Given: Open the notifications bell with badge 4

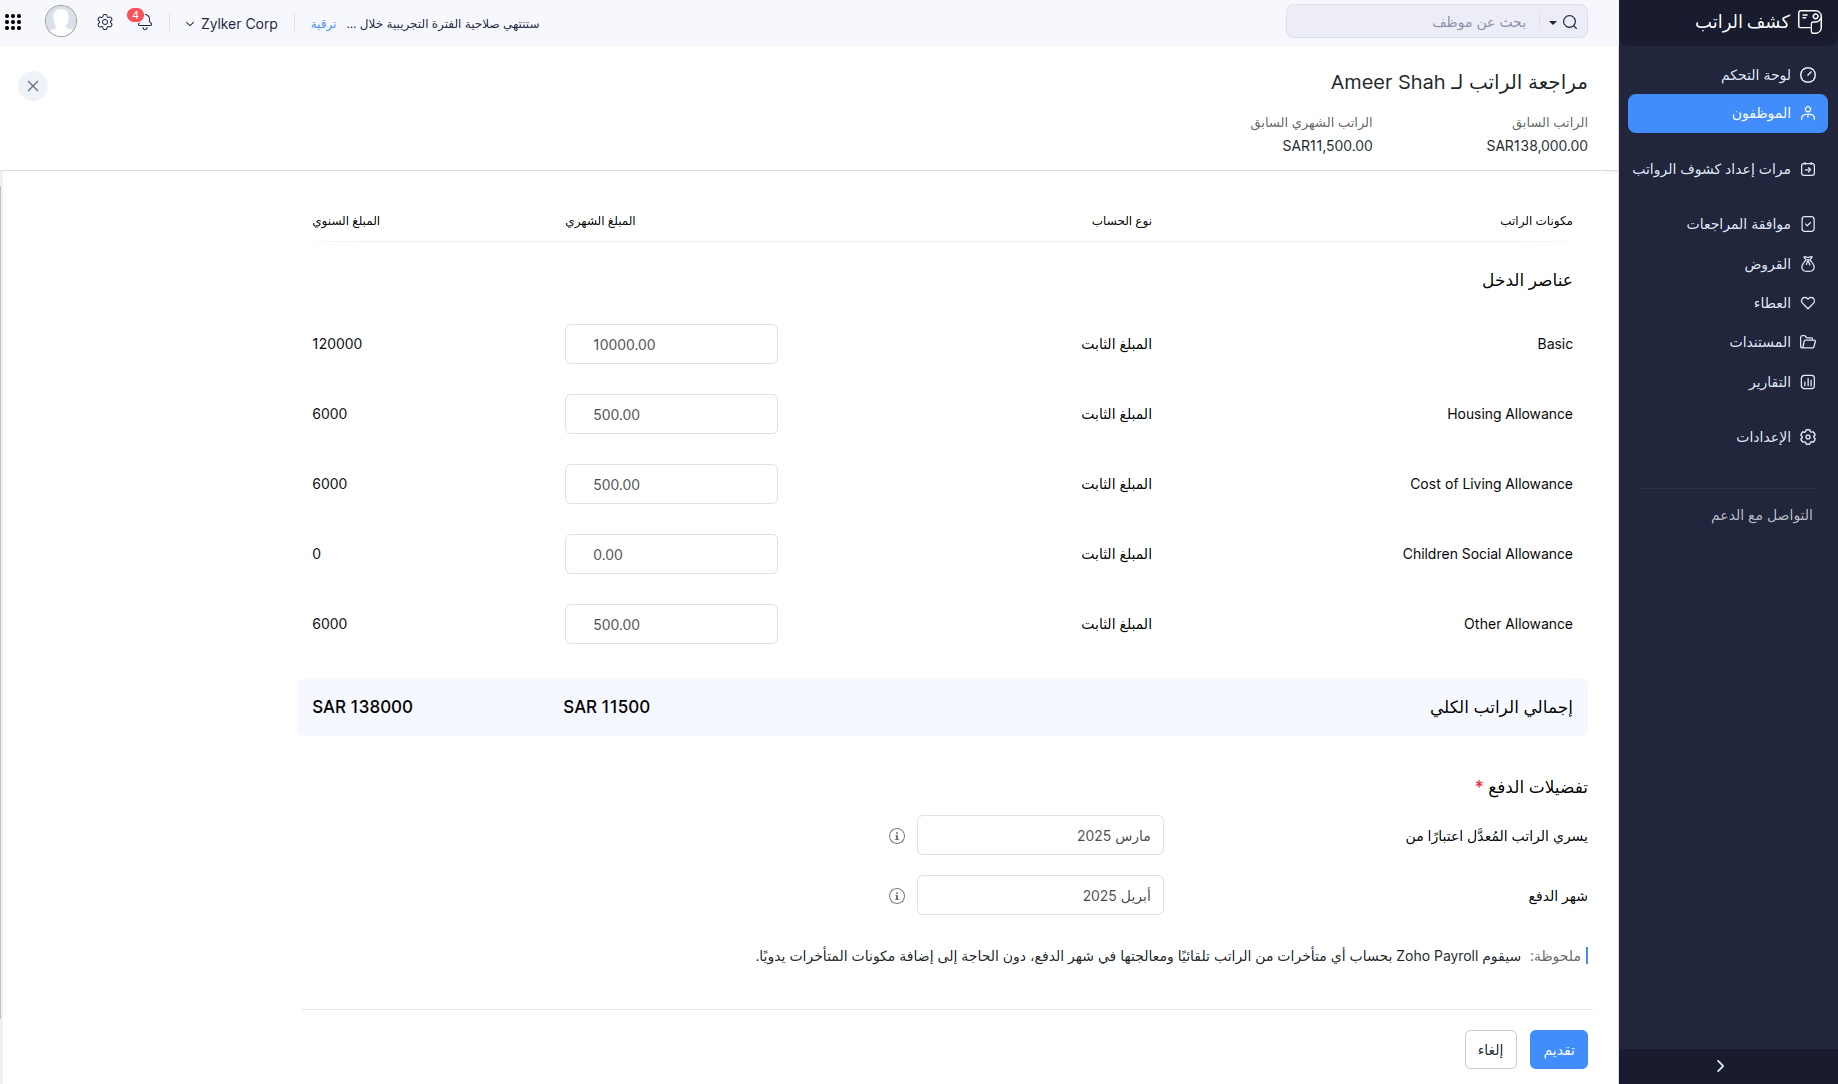Looking at the screenshot, I should [x=143, y=22].
